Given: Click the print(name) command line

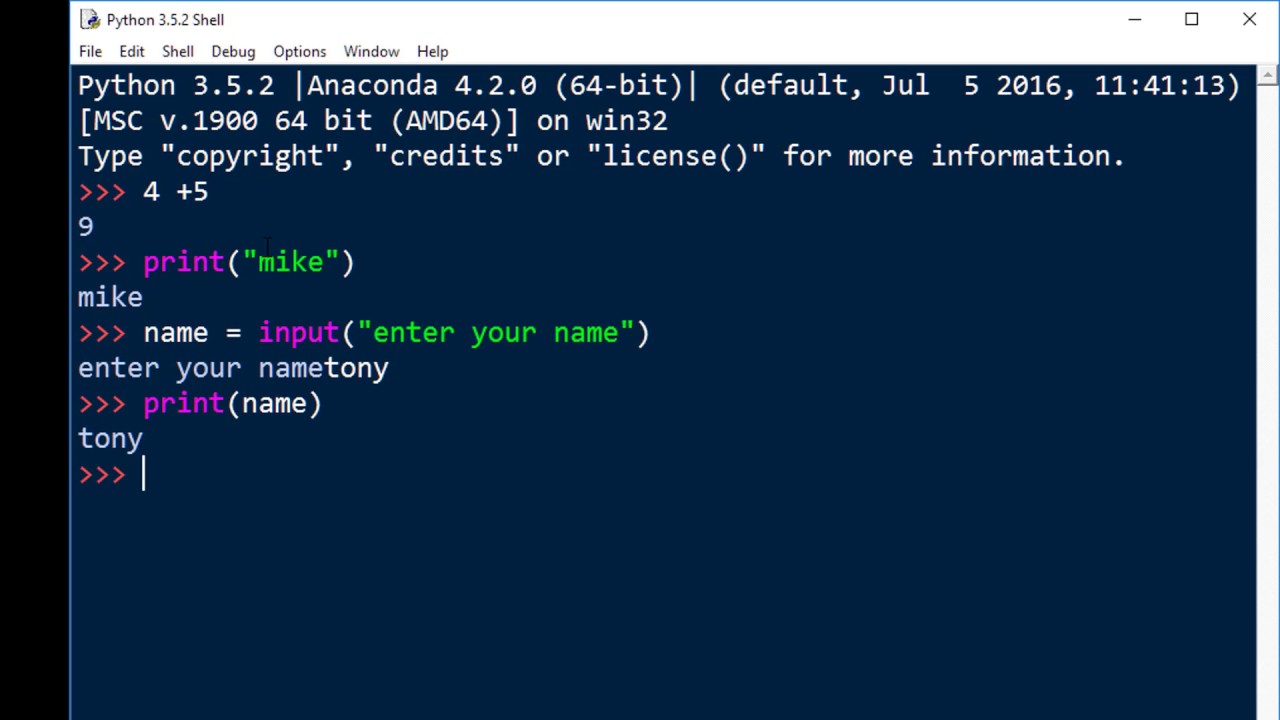Looking at the screenshot, I should point(232,404).
